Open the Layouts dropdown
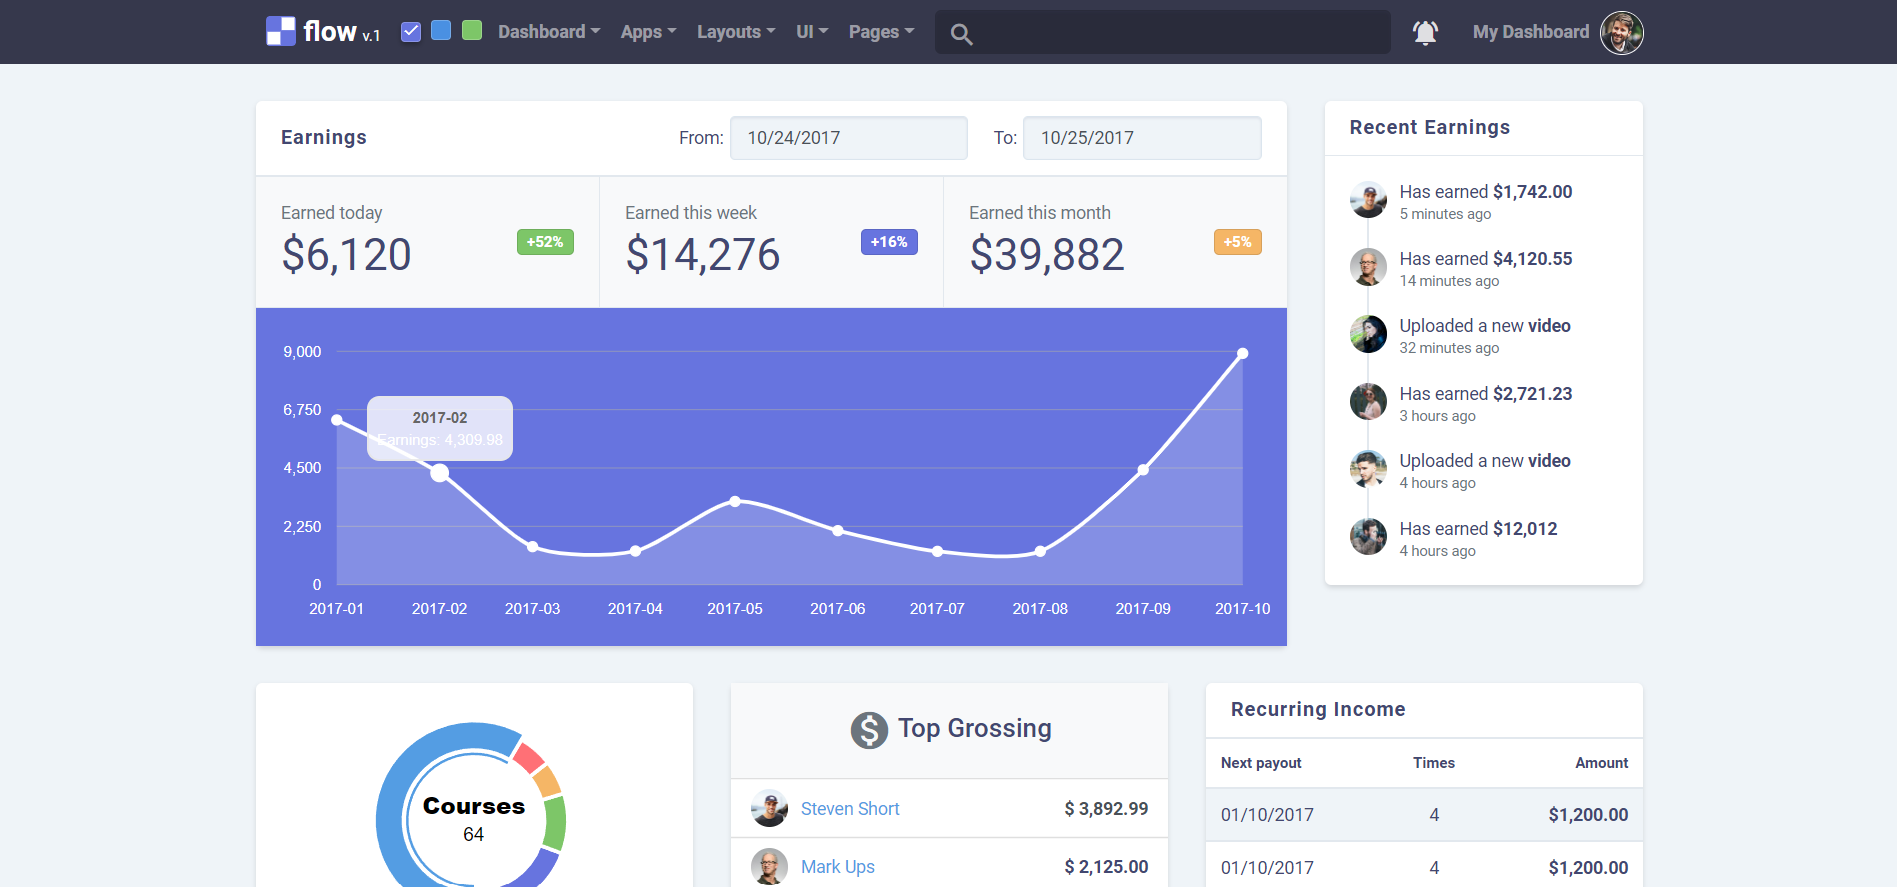The width and height of the screenshot is (1897, 887). pos(735,32)
